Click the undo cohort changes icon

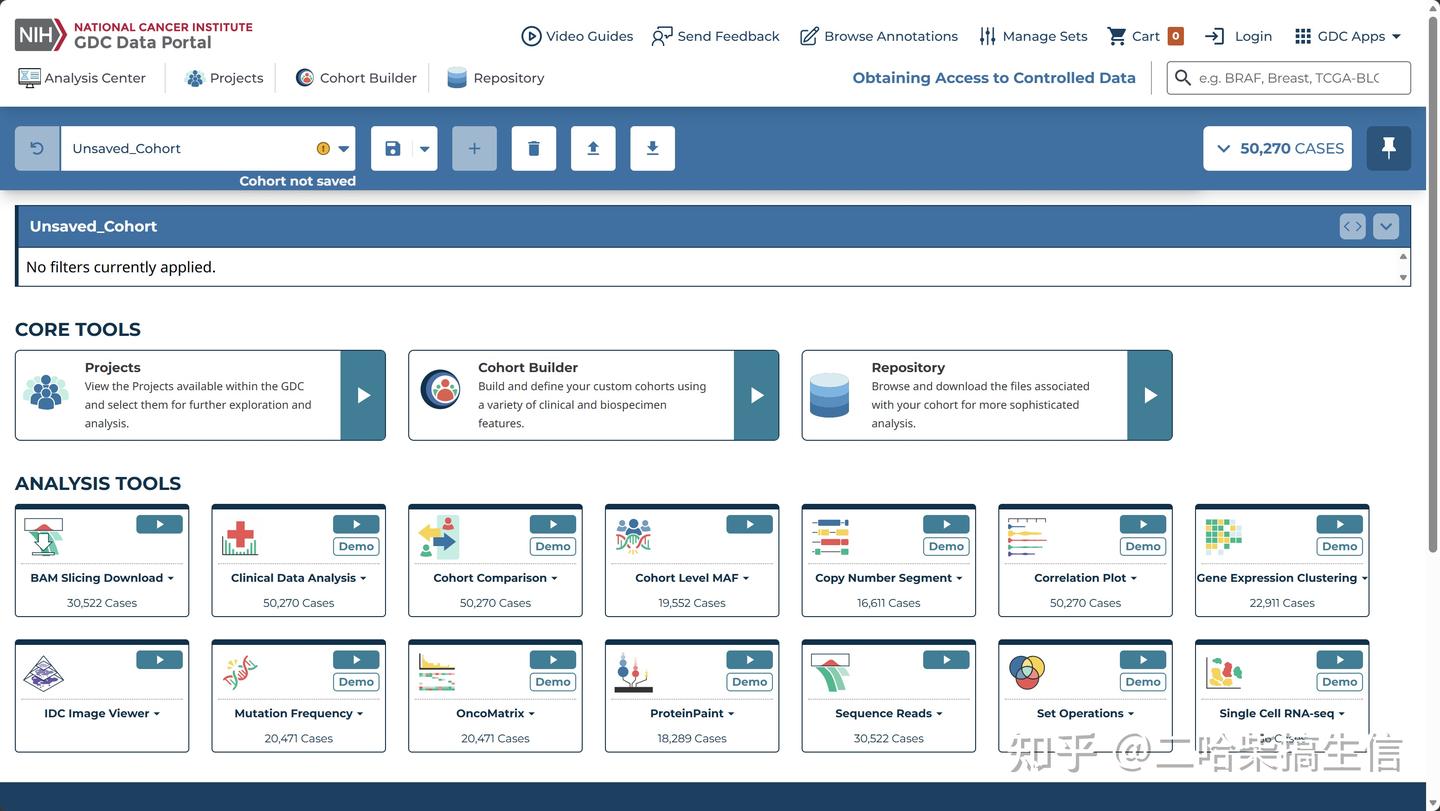[x=37, y=148]
